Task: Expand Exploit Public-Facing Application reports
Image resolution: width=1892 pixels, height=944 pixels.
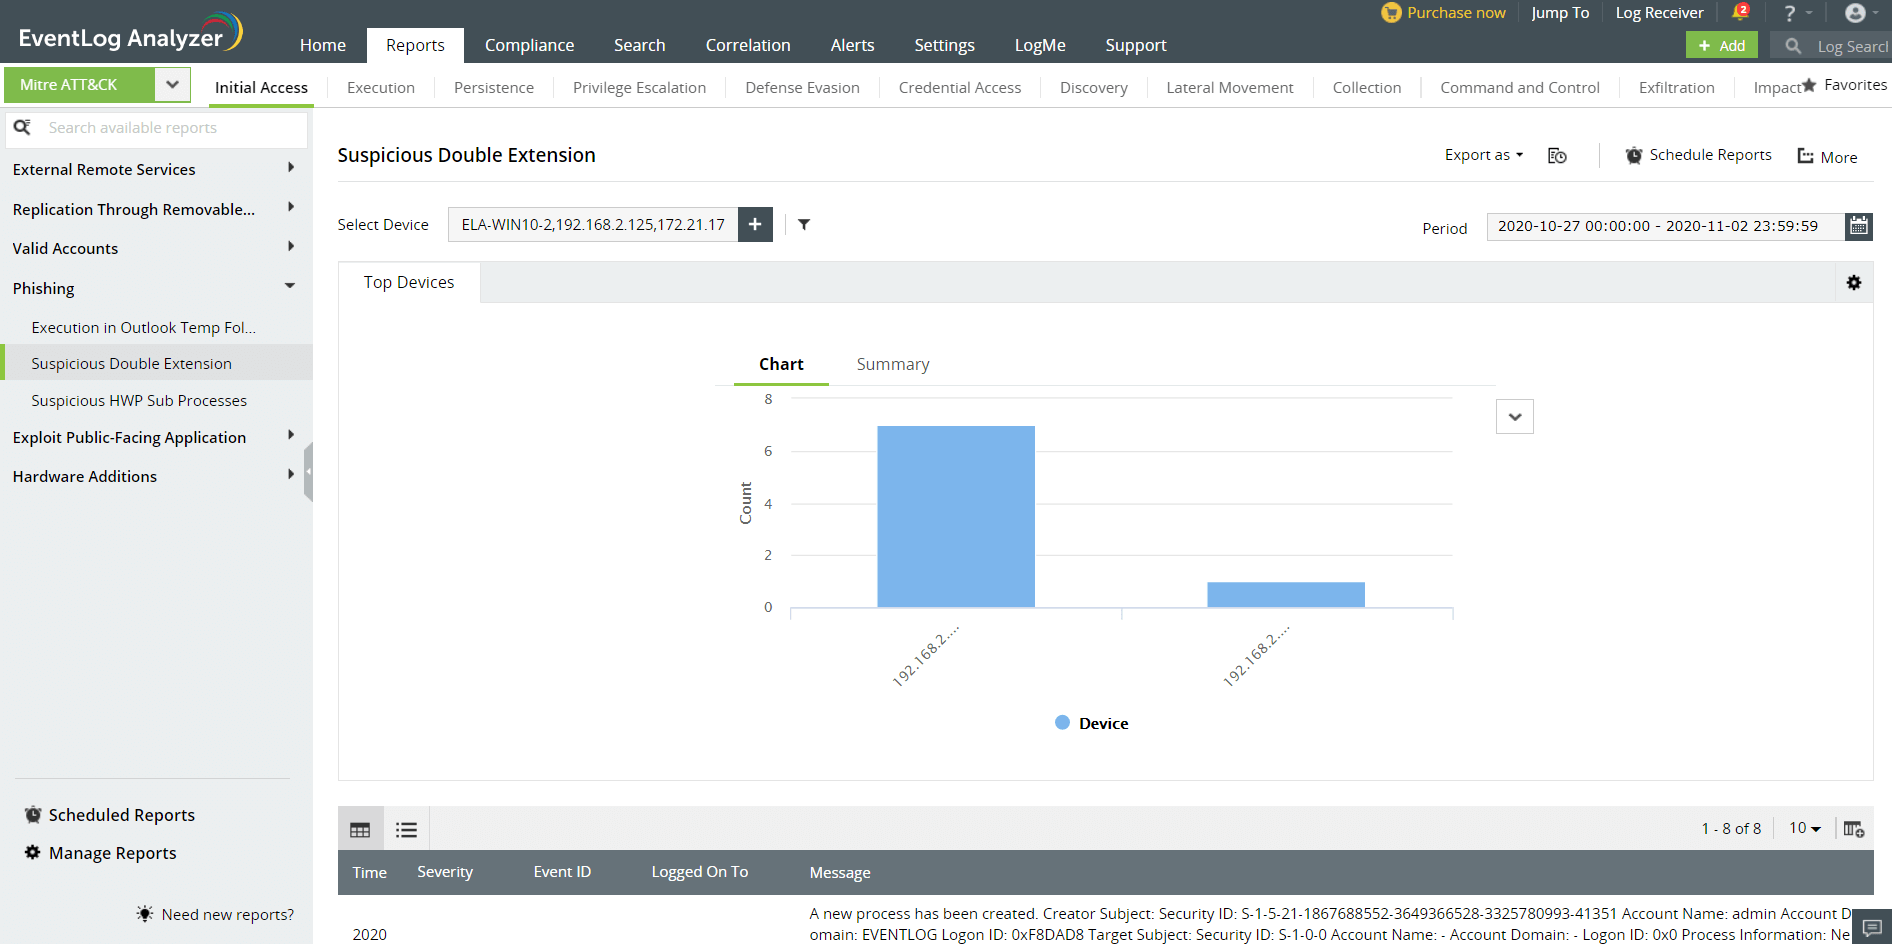Action: pos(291,435)
